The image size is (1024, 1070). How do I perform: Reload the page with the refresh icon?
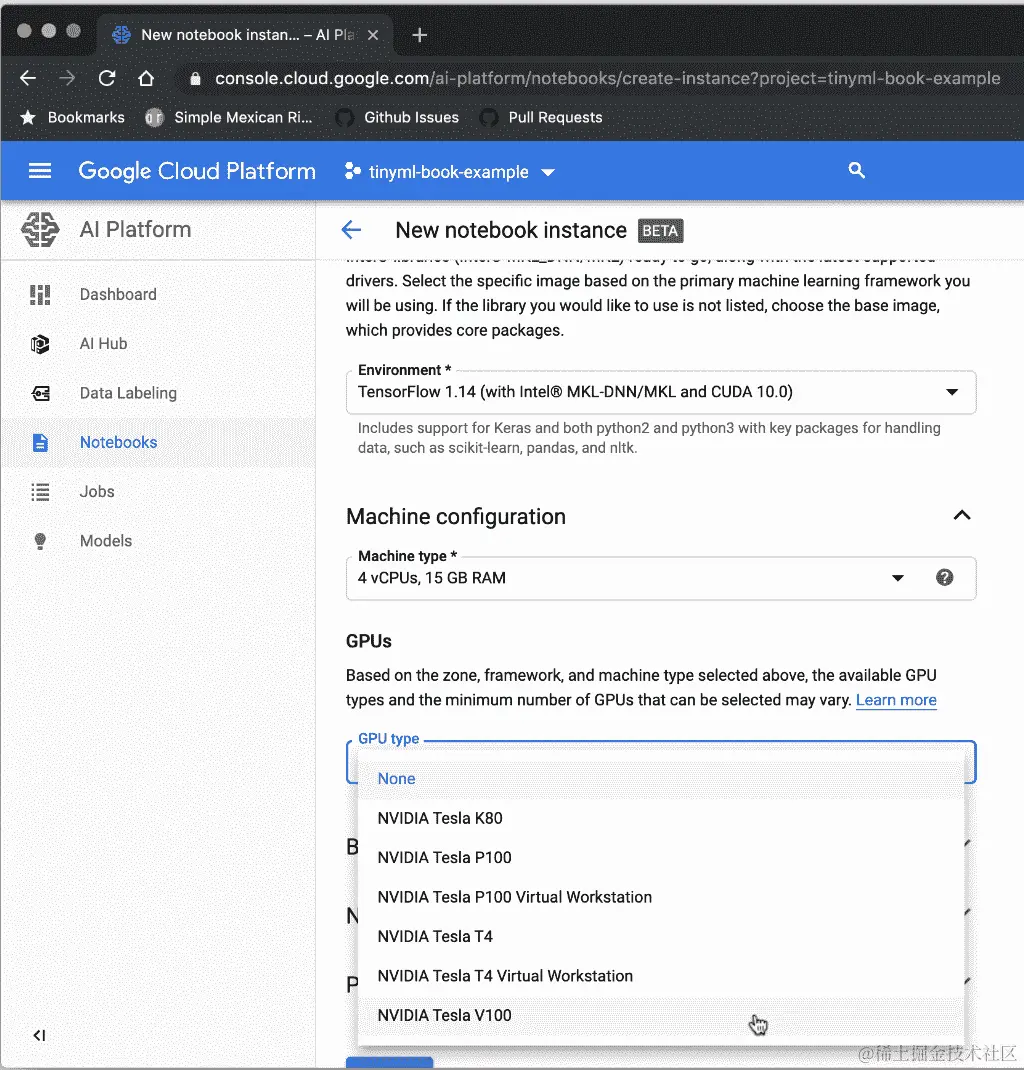[x=107, y=78]
